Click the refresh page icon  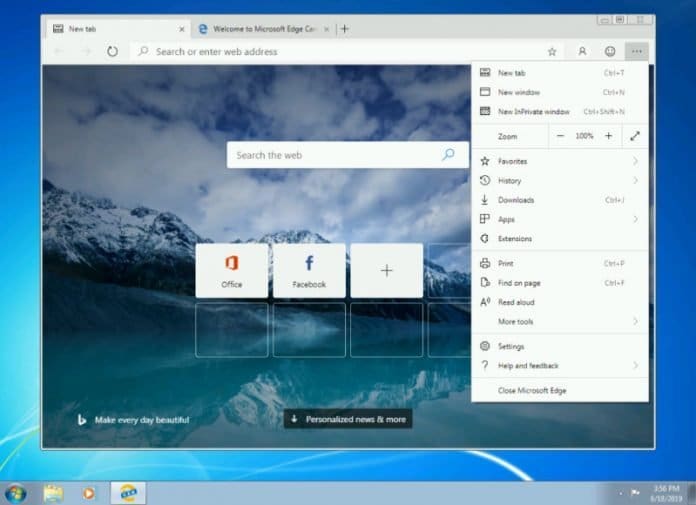tap(112, 51)
